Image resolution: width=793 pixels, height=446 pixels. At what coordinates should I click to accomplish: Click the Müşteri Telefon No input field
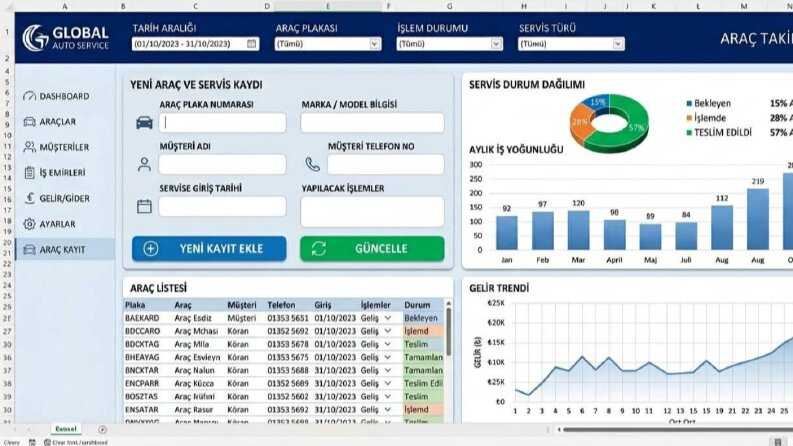386,164
